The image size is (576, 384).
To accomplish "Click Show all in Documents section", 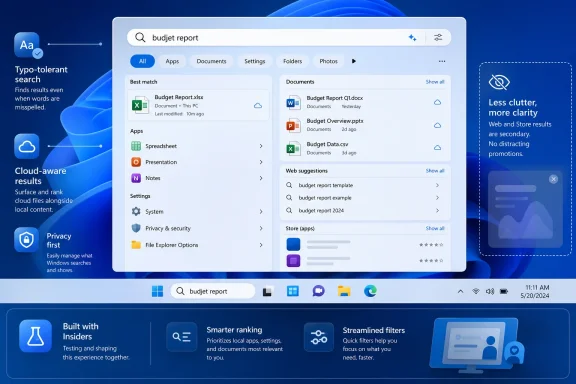I will click(435, 82).
